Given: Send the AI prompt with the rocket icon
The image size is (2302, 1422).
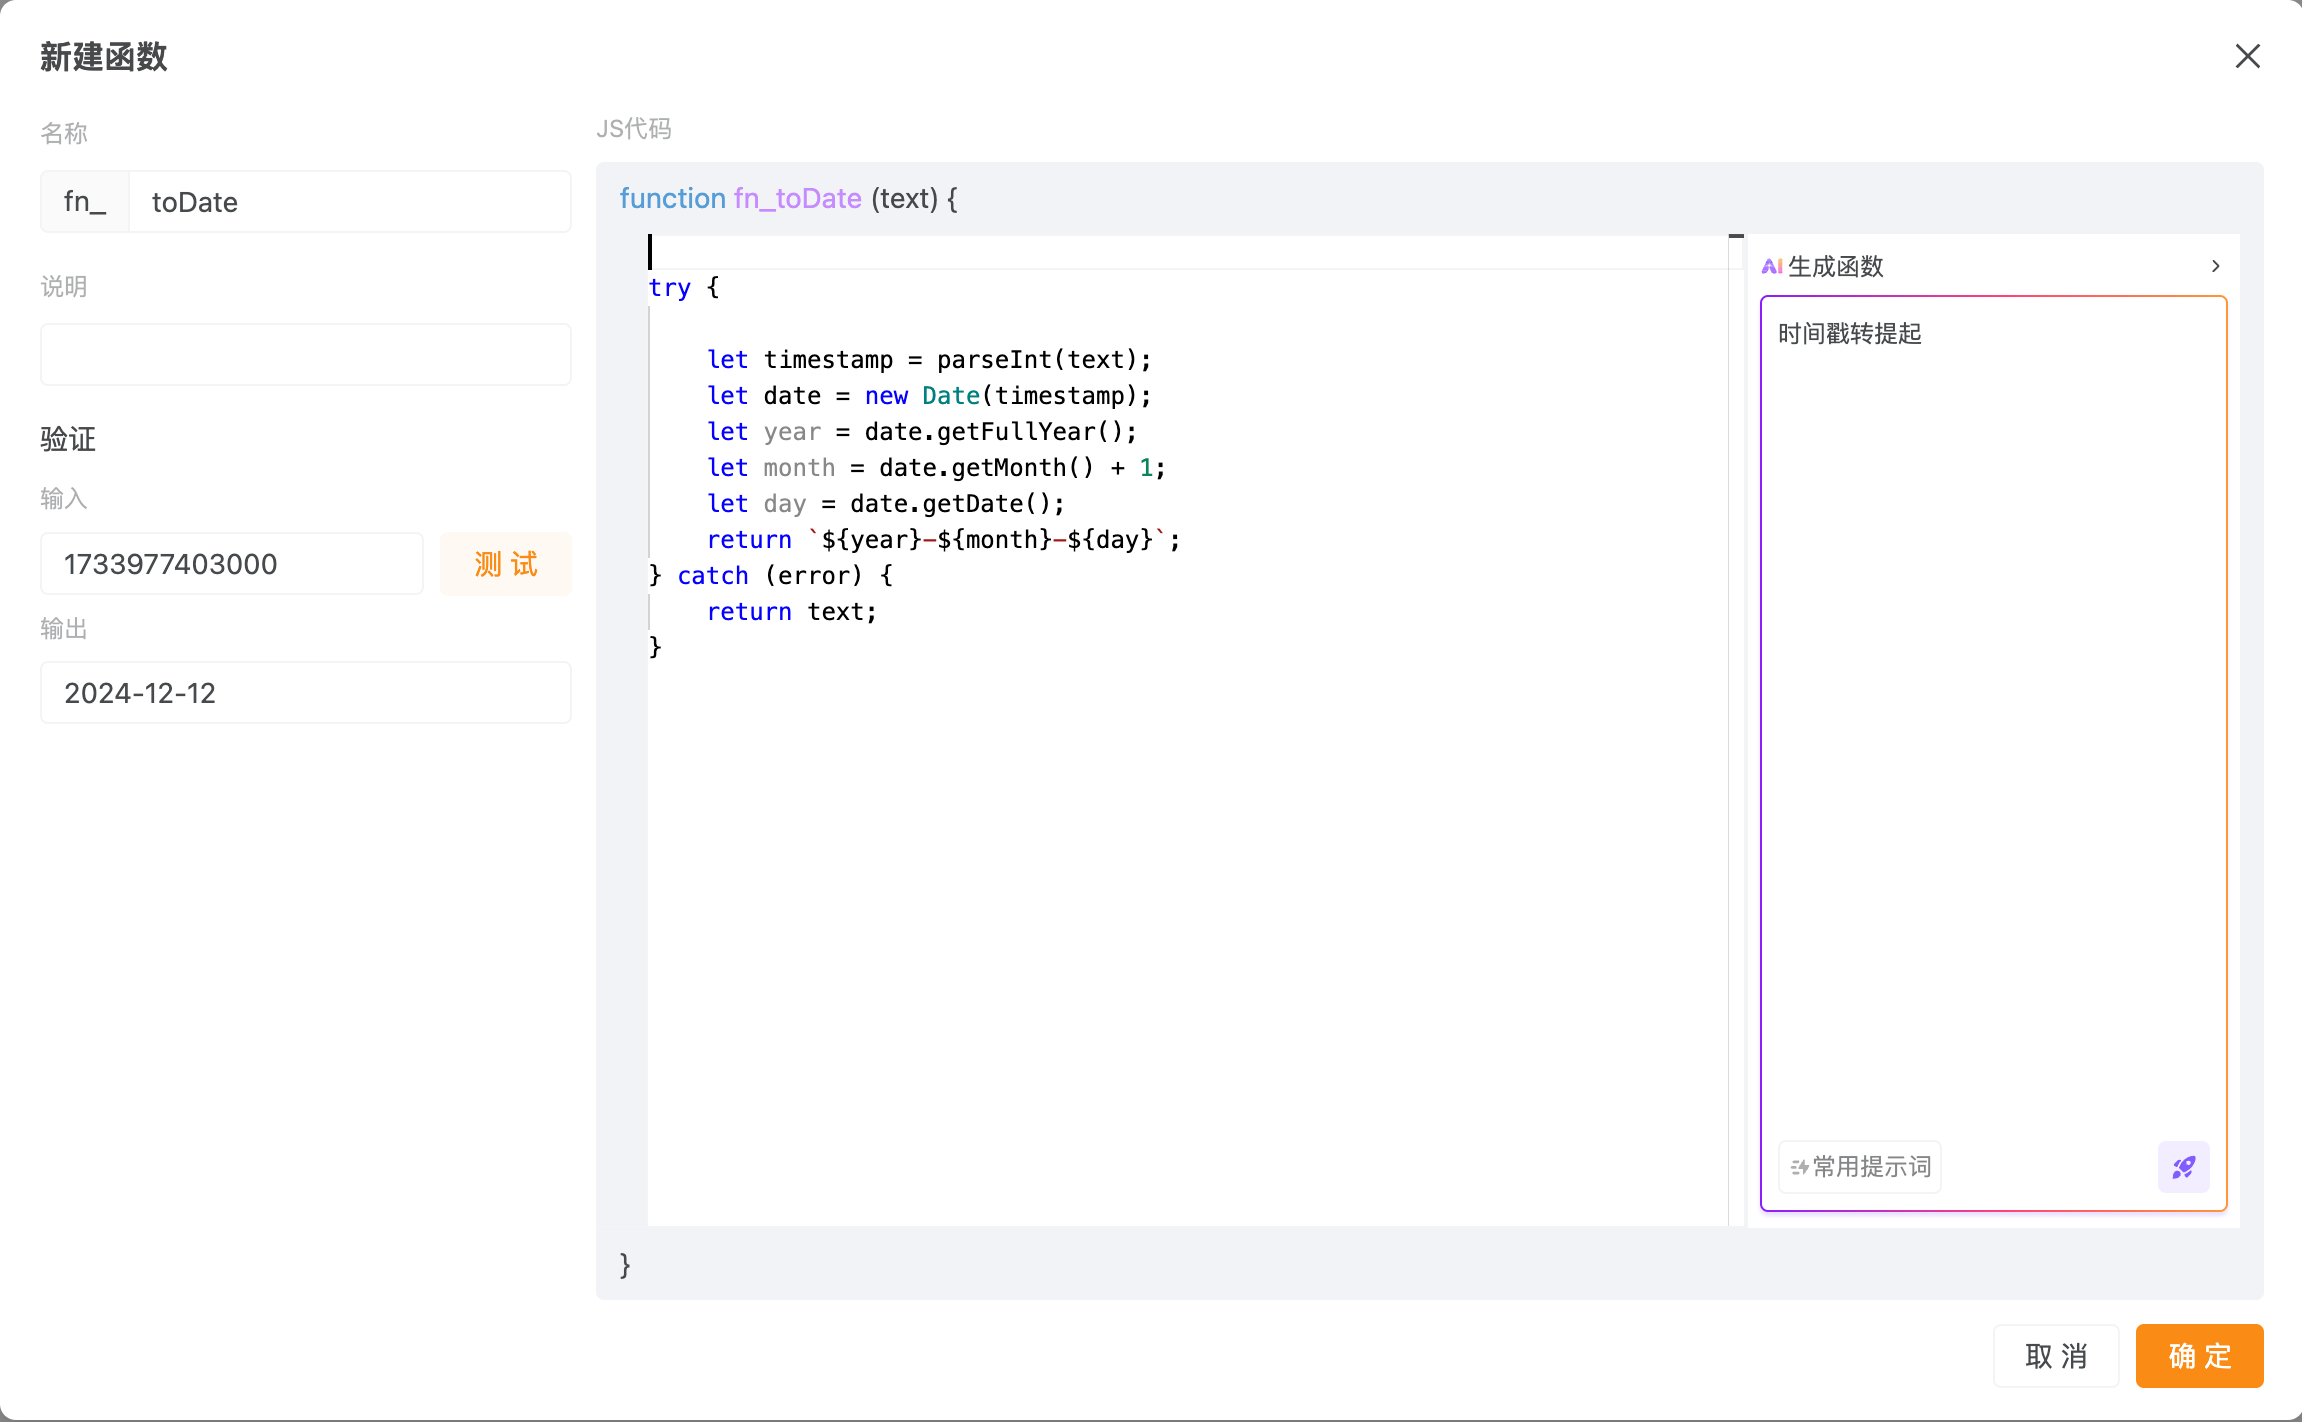Looking at the screenshot, I should [x=2184, y=1167].
